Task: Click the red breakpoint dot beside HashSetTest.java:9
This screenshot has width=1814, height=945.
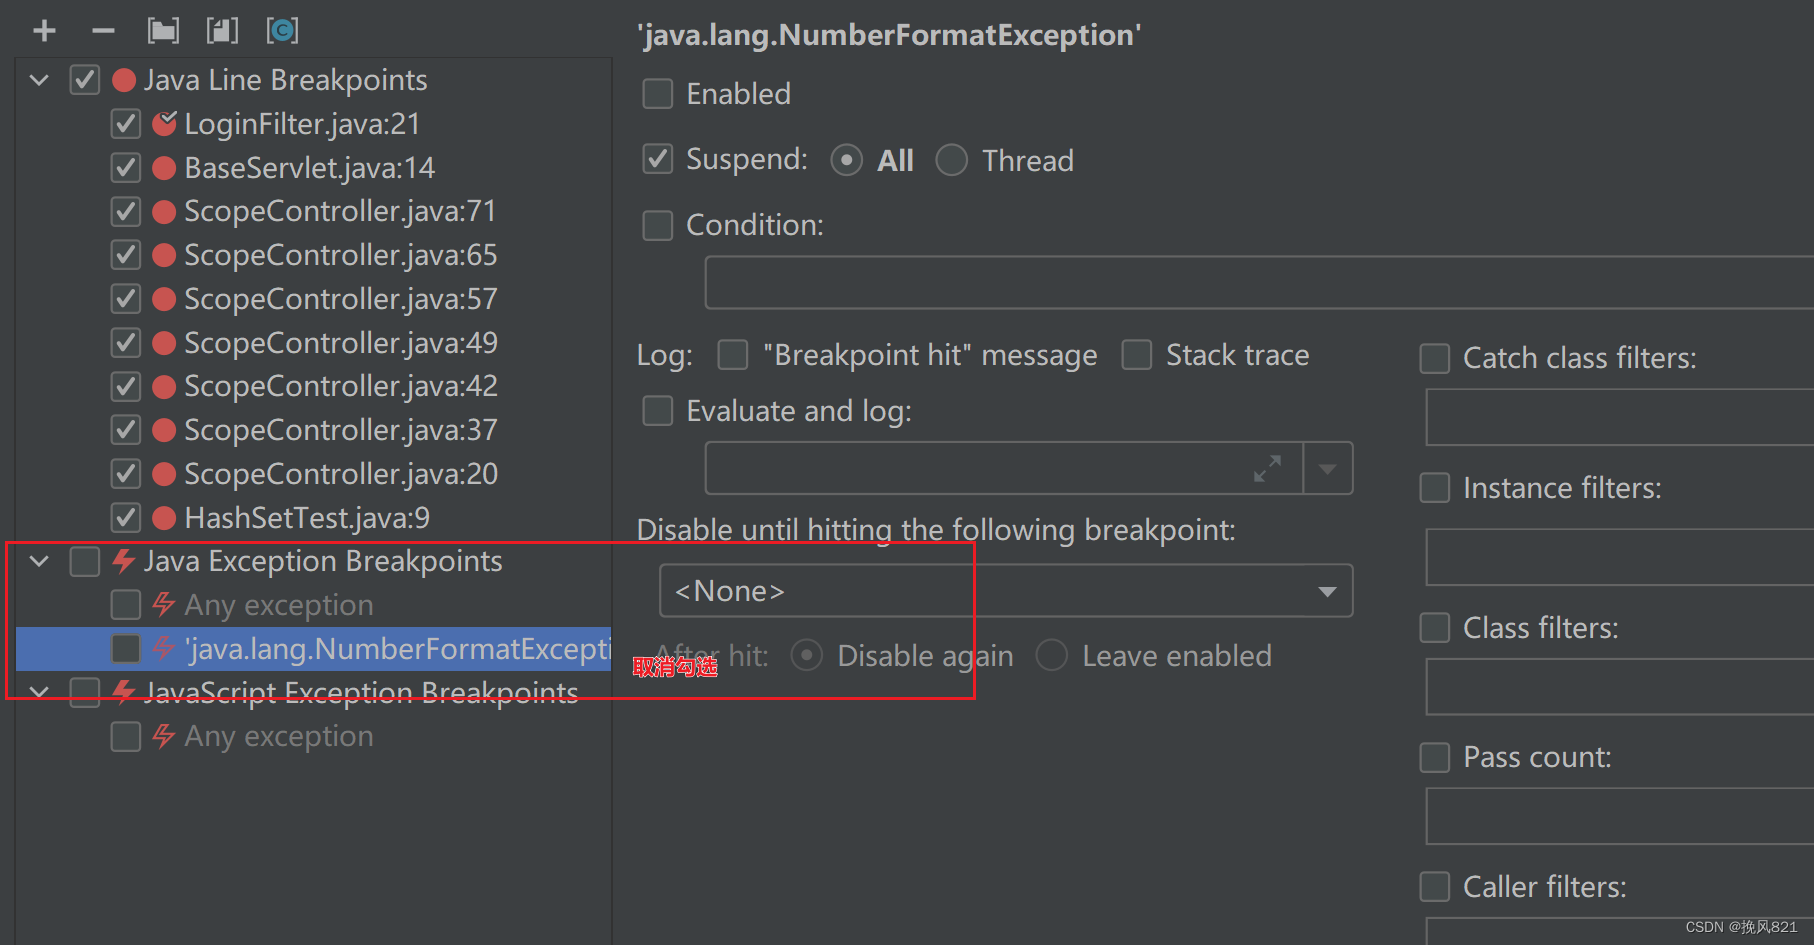Action: tap(165, 517)
